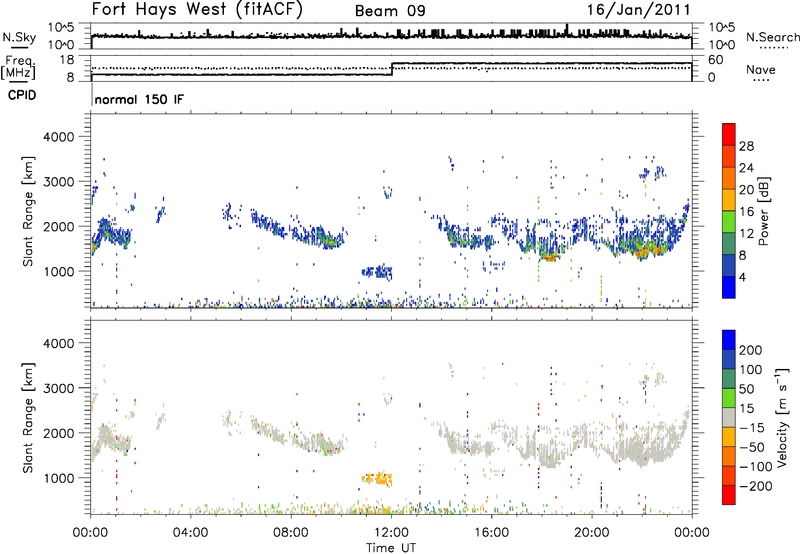This screenshot has width=800, height=554.
Task: Pick the gray ±15 m/s velocity colorbar segment
Action: coord(729,417)
